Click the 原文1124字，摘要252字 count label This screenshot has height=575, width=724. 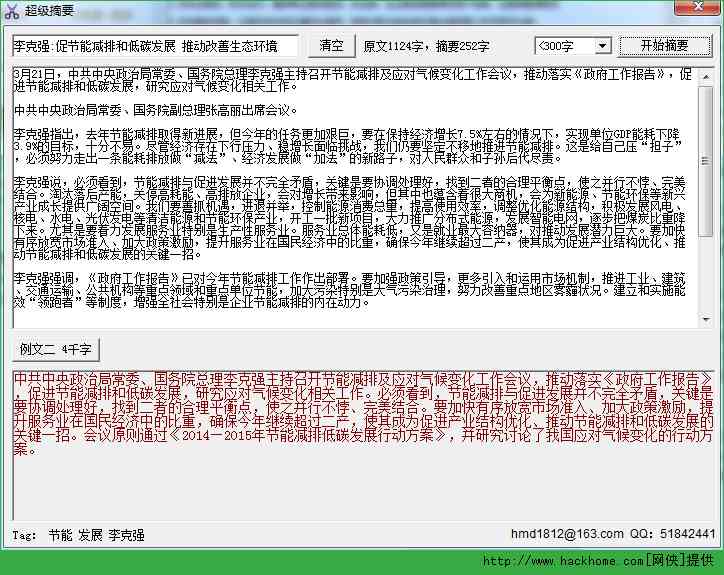[x=426, y=46]
